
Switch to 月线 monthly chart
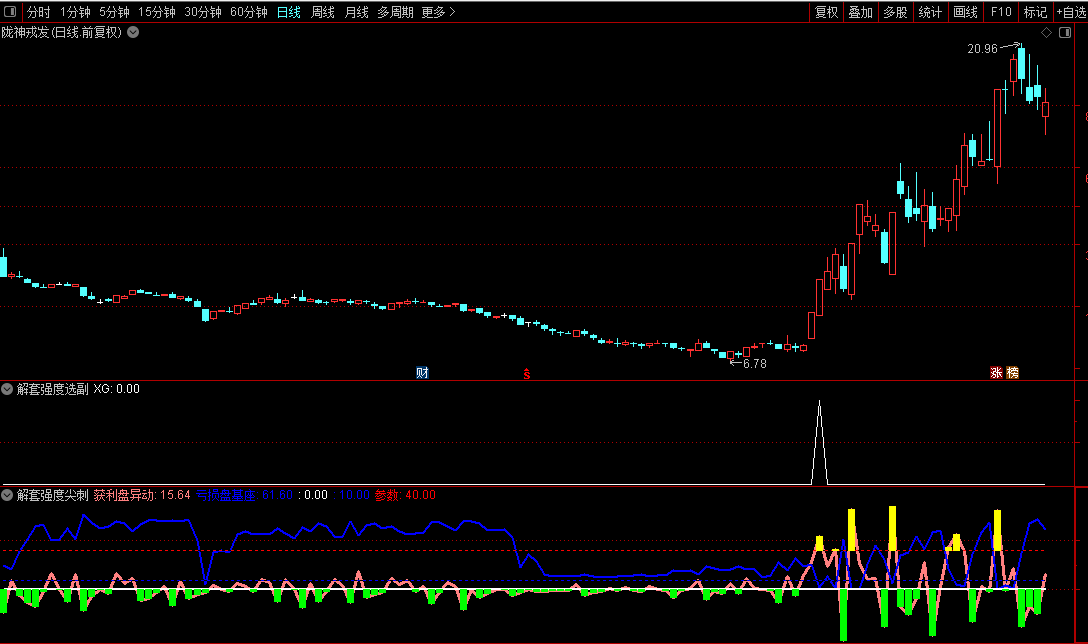tap(357, 12)
